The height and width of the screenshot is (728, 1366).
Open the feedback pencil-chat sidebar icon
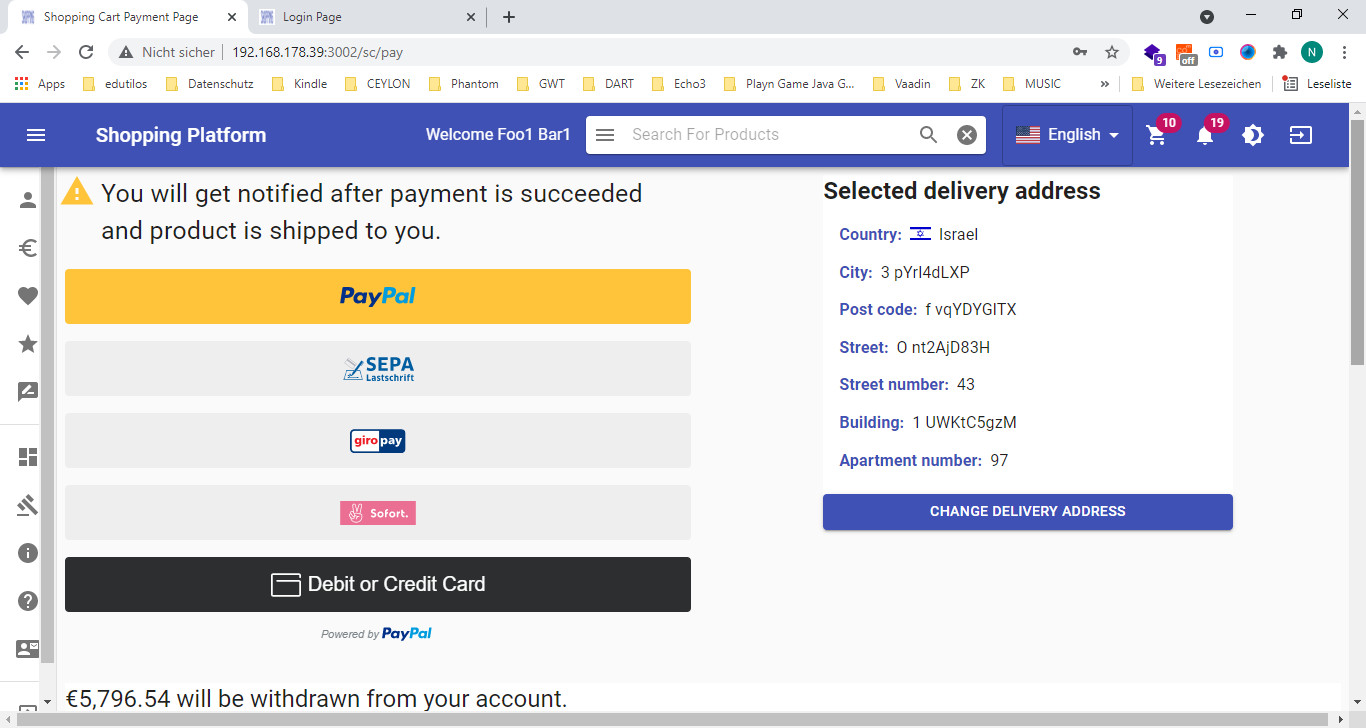(x=28, y=392)
